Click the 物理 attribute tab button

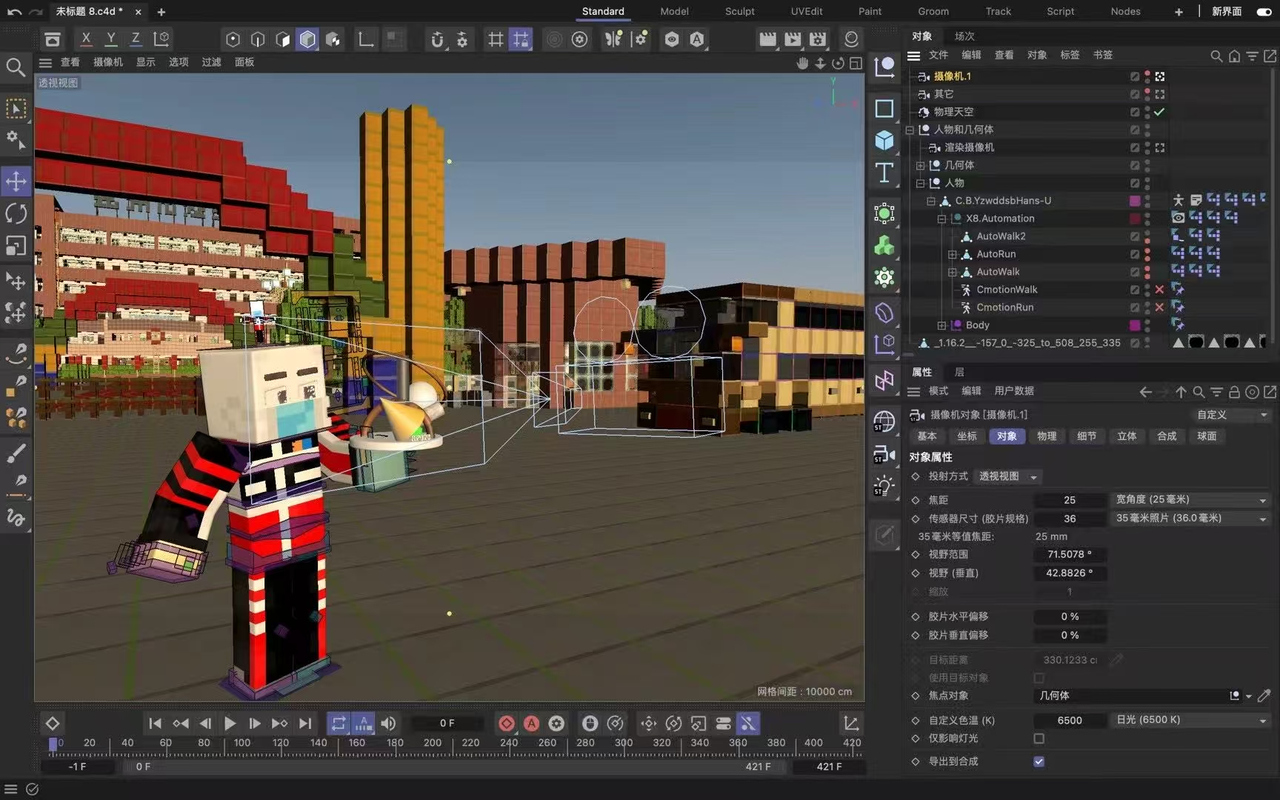(x=1047, y=436)
